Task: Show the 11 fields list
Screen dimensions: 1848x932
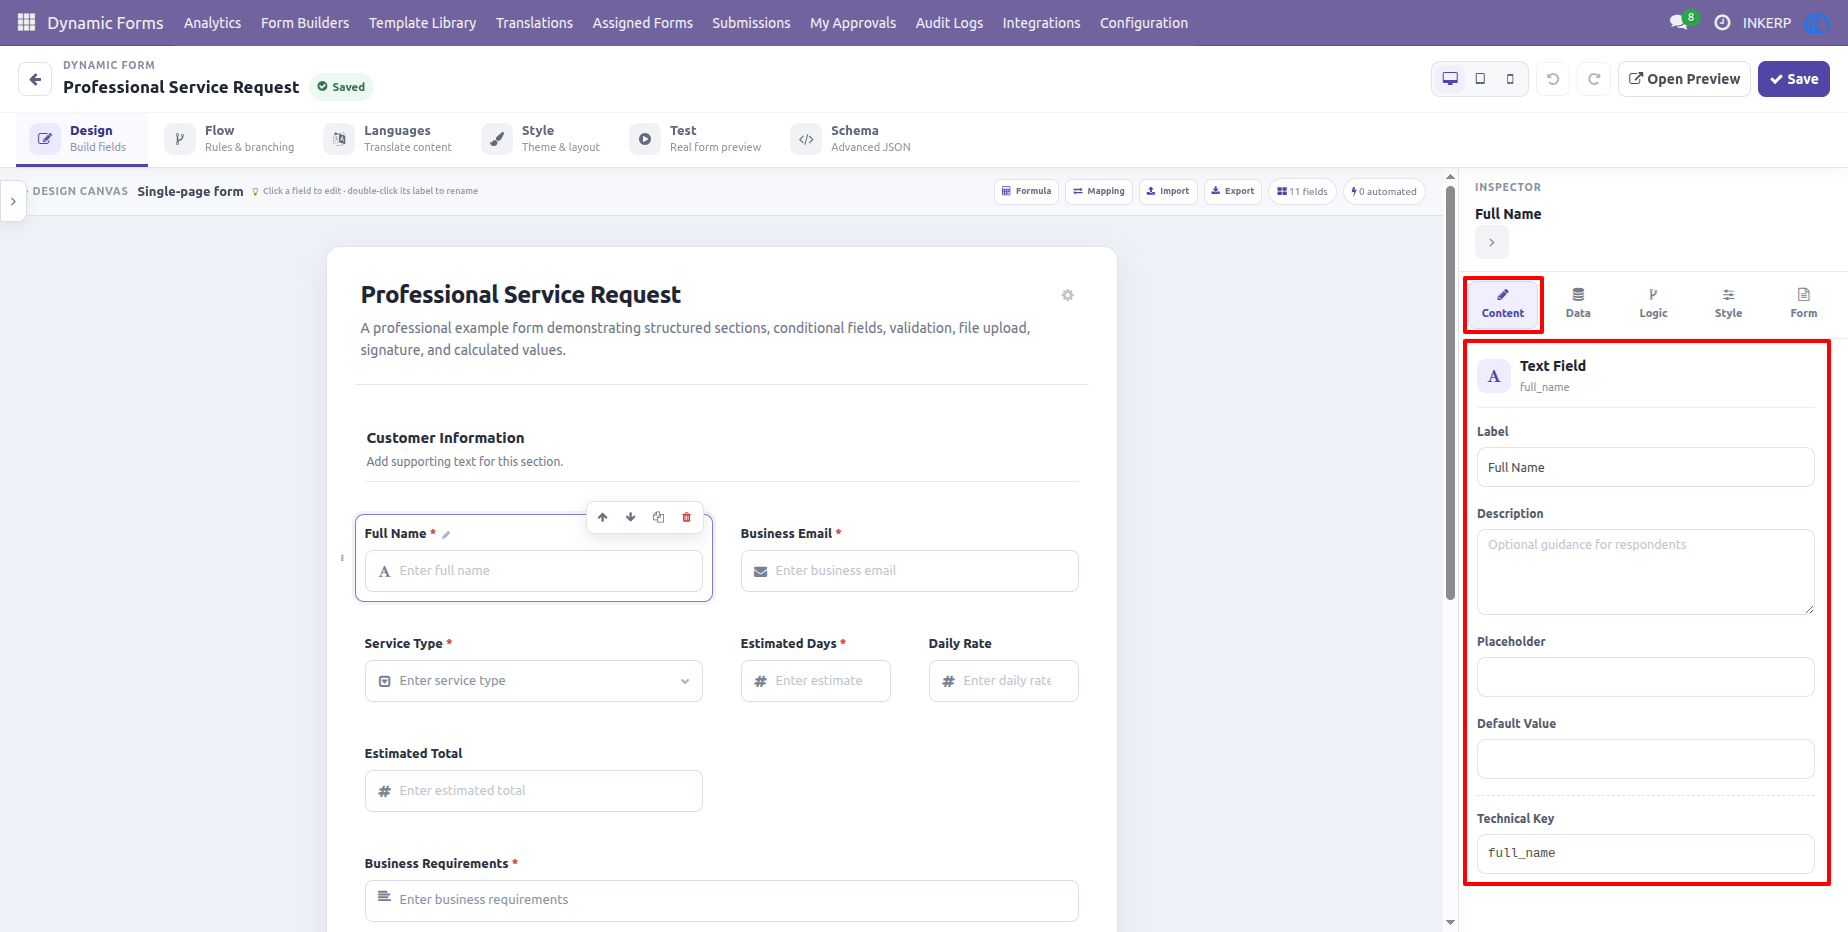Action: (x=1302, y=191)
